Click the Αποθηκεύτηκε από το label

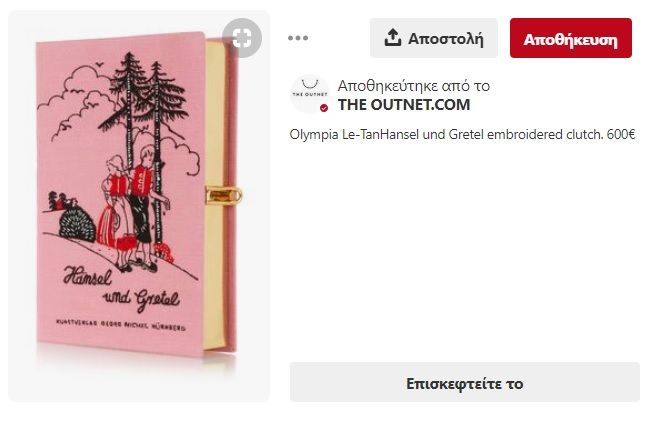click(414, 86)
